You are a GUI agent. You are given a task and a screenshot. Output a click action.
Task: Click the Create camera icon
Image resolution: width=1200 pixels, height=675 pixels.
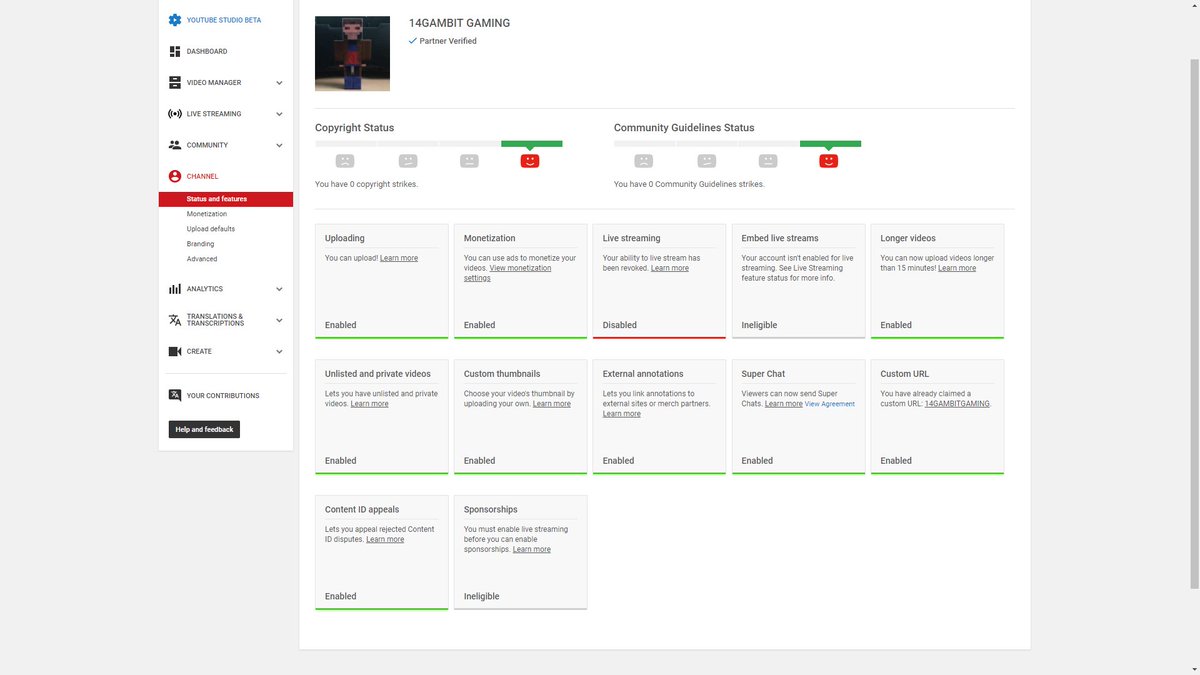point(175,351)
